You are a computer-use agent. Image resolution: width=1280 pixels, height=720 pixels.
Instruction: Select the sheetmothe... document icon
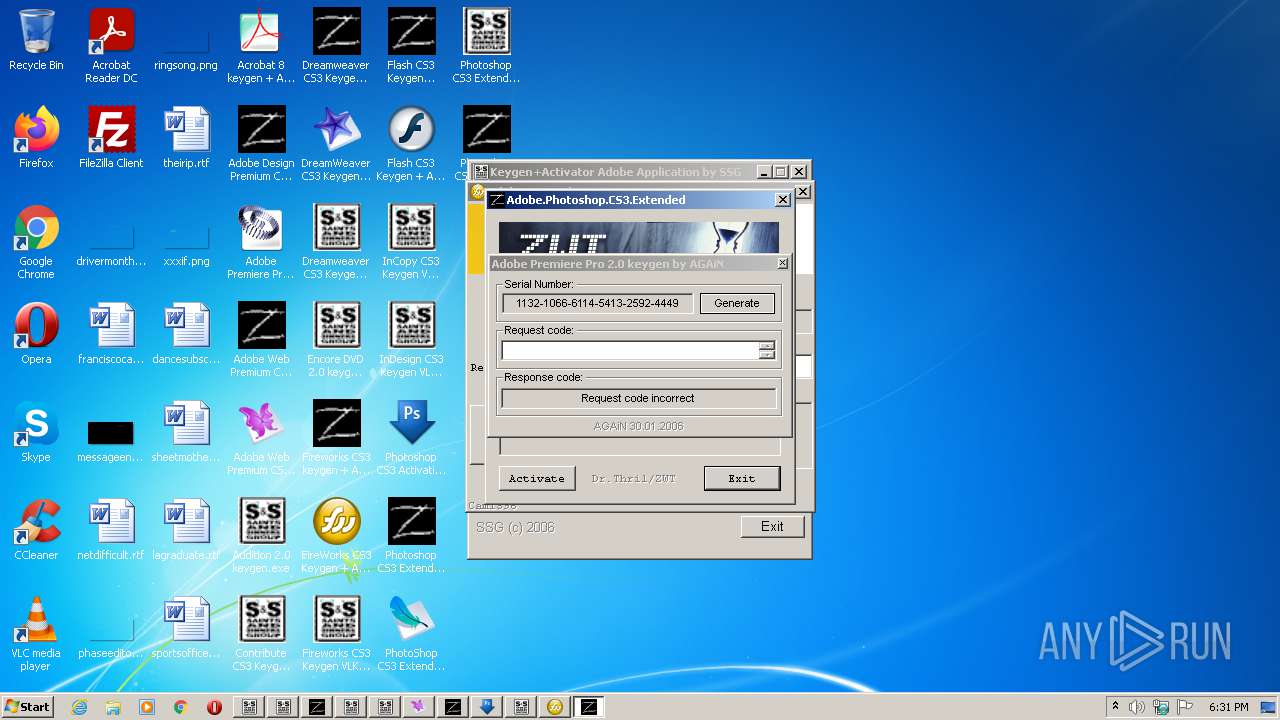pos(186,432)
